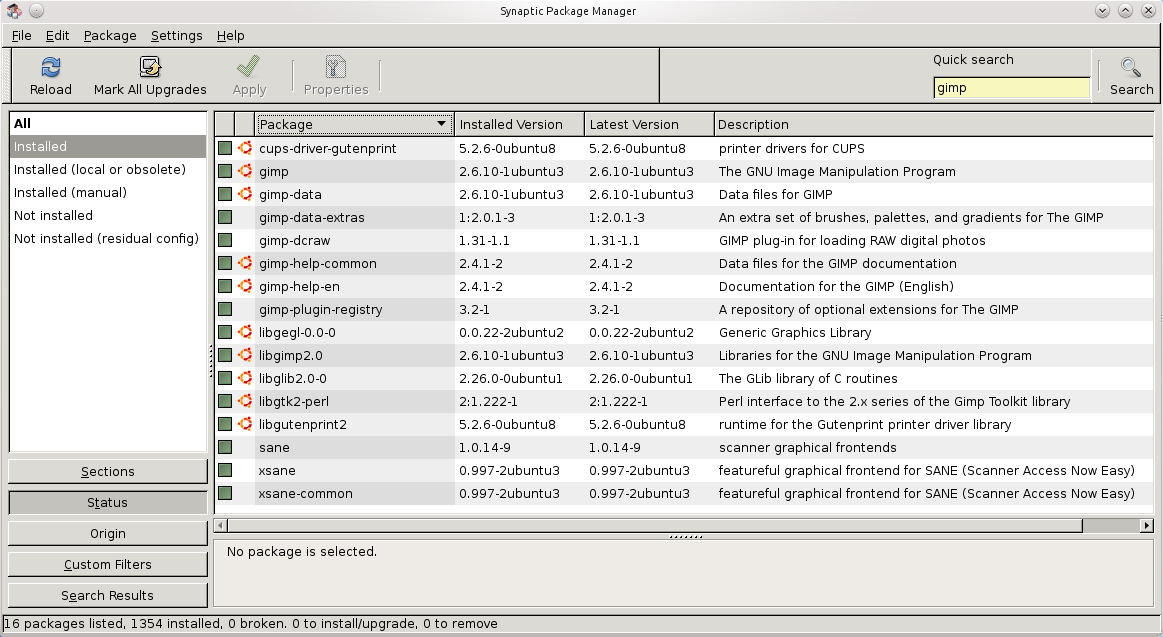
Task: Click the Synaptic app icon in title bar
Action: [14, 11]
